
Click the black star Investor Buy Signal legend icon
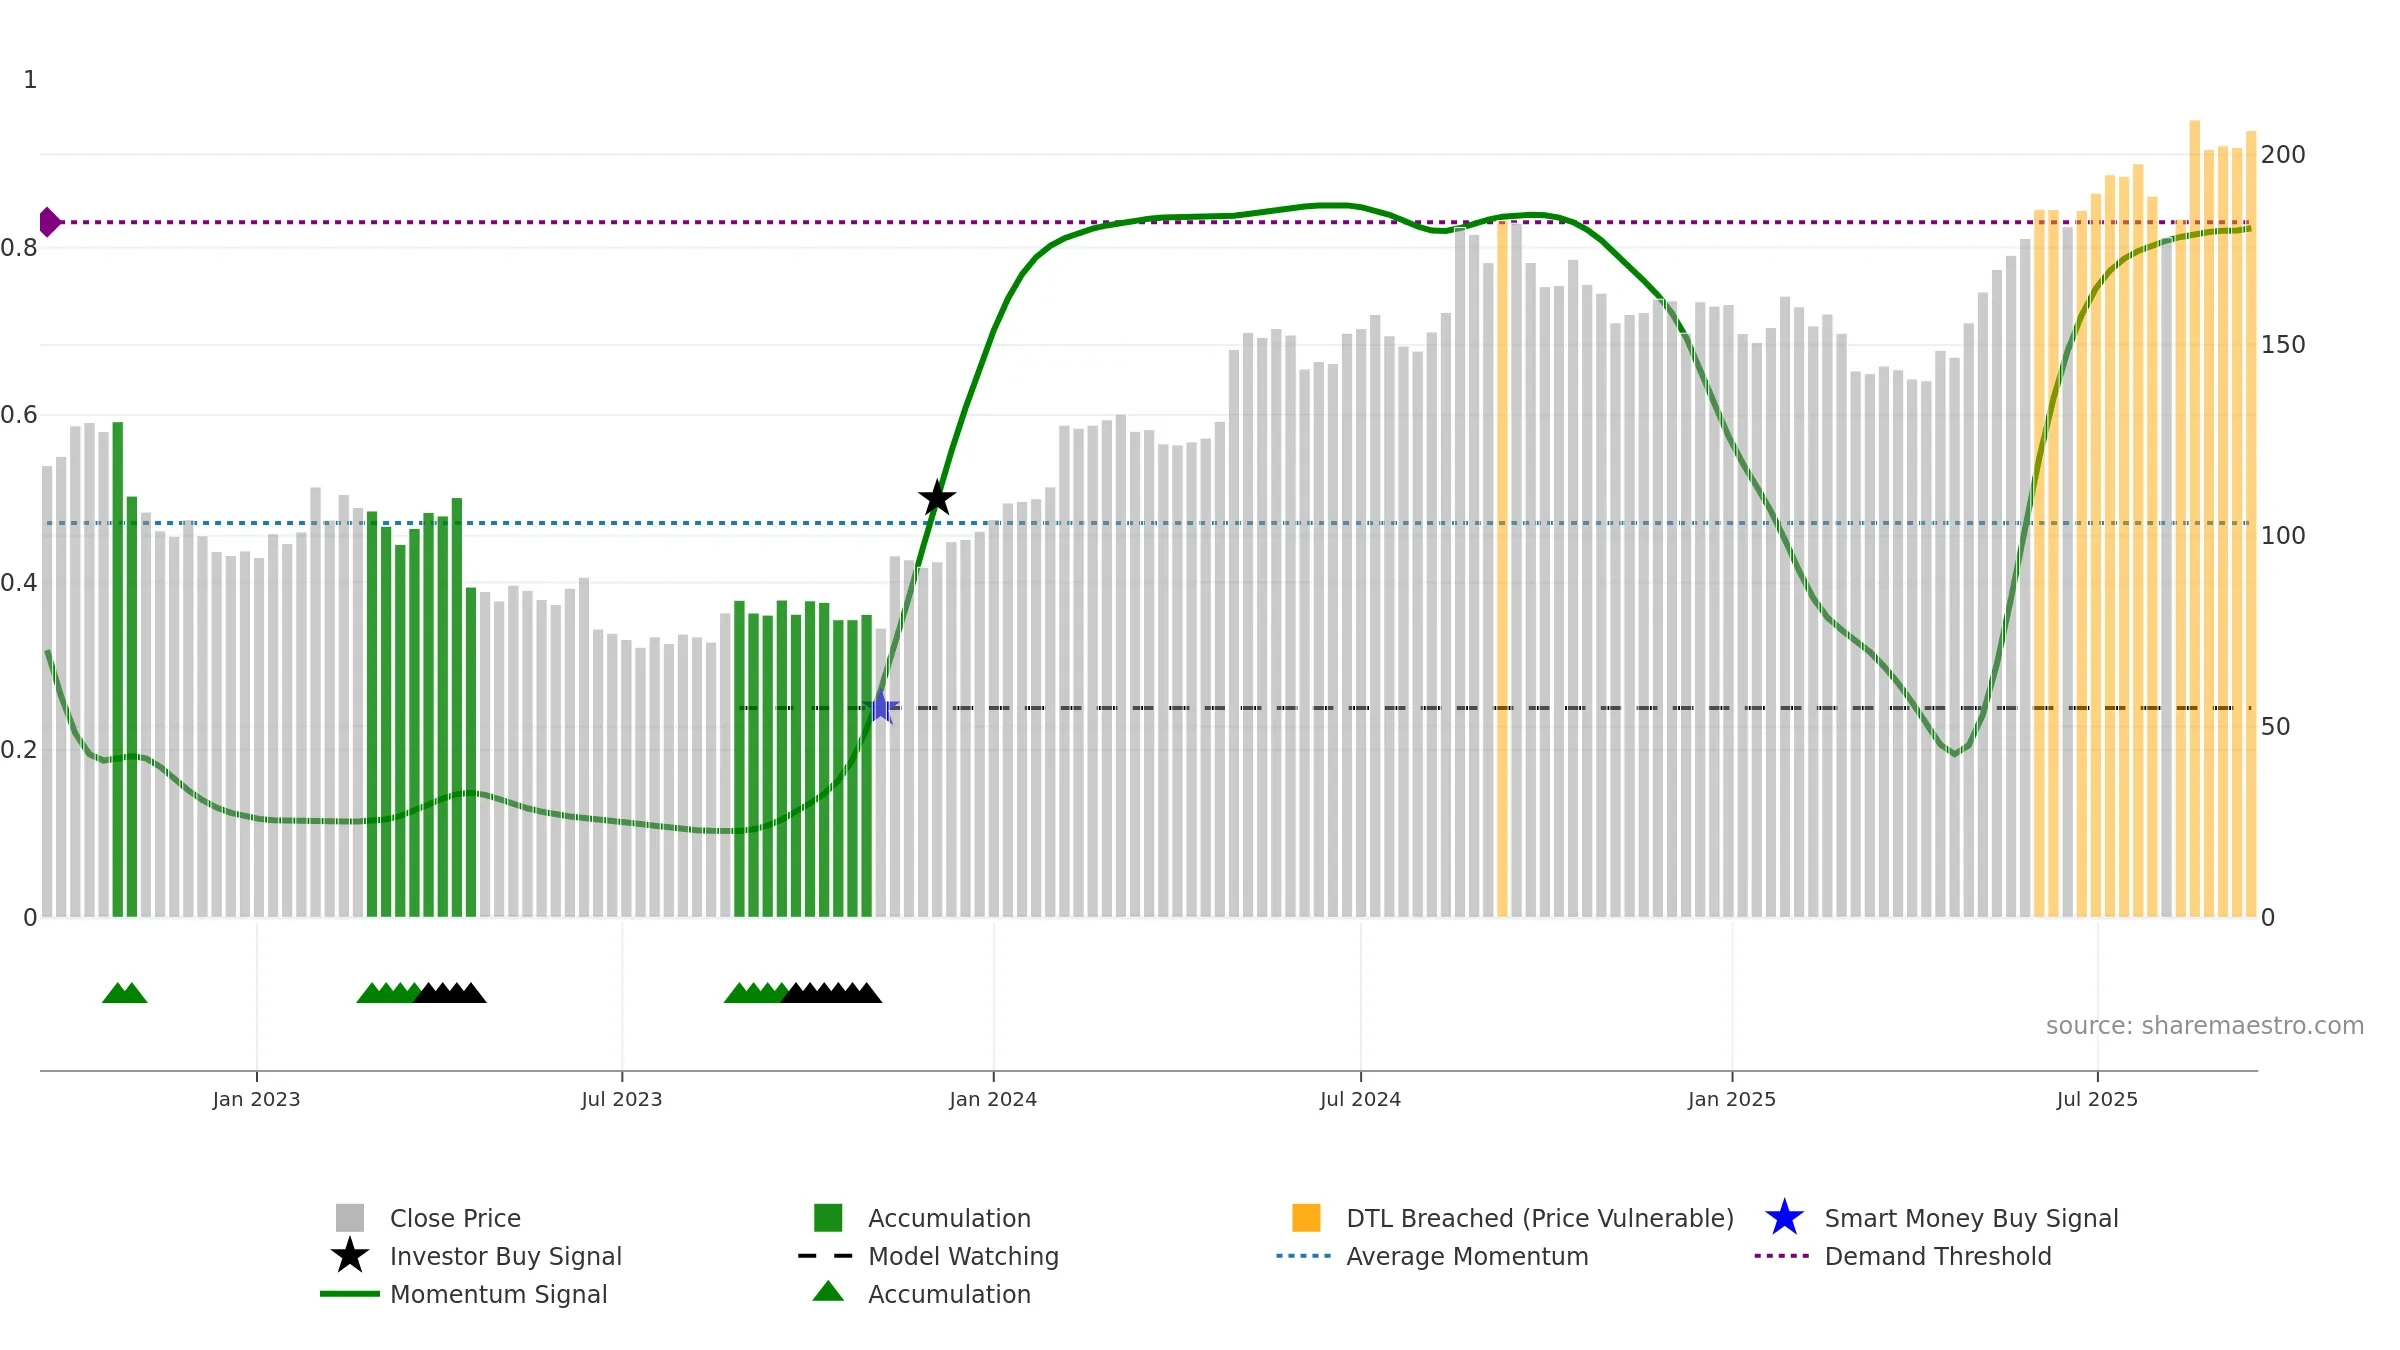(x=350, y=1256)
